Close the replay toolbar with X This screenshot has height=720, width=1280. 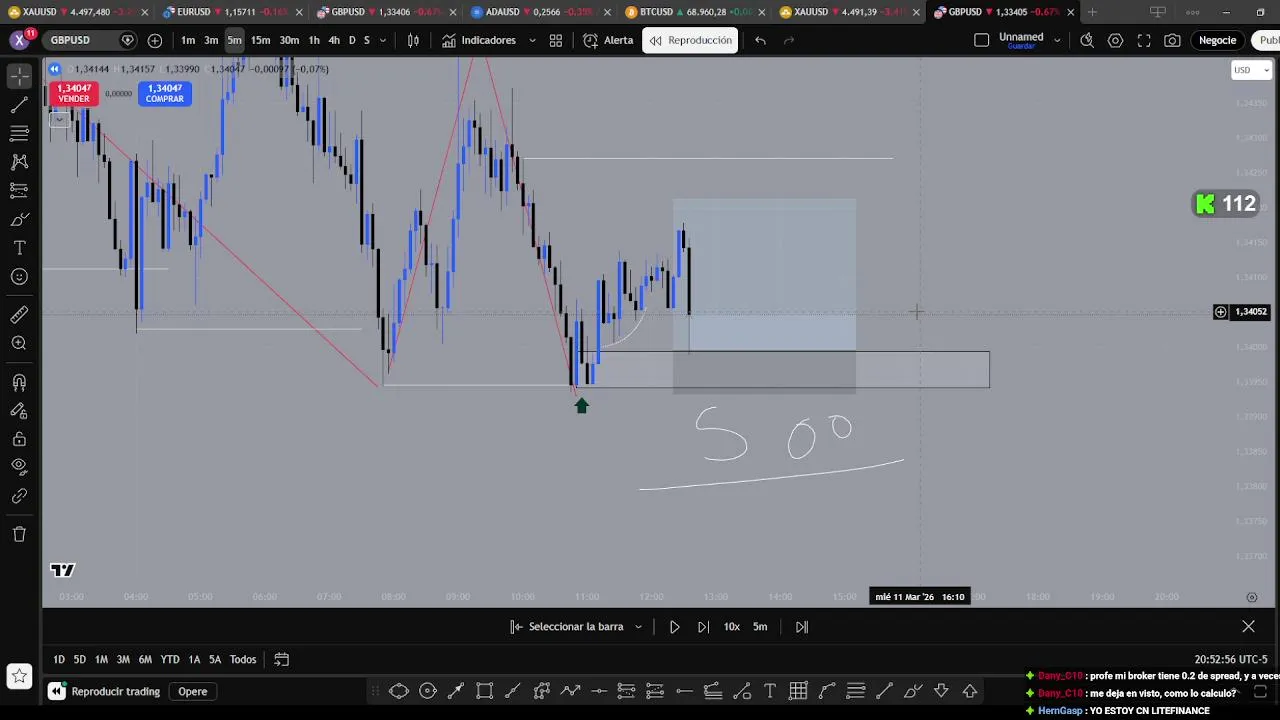click(1248, 627)
